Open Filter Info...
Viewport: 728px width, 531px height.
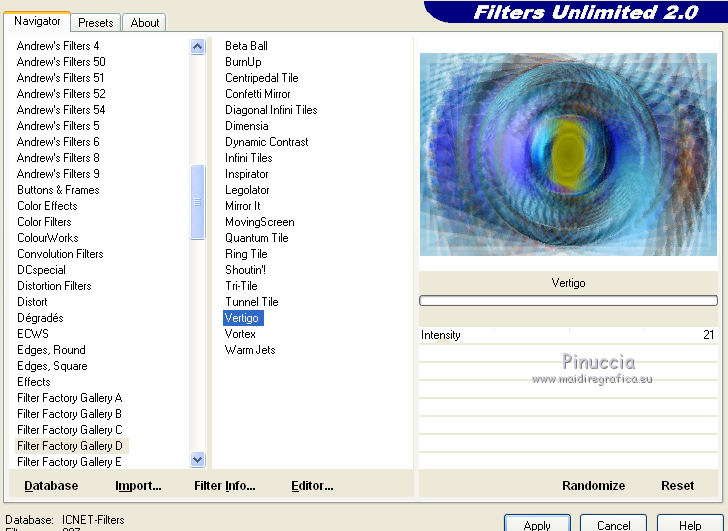225,486
